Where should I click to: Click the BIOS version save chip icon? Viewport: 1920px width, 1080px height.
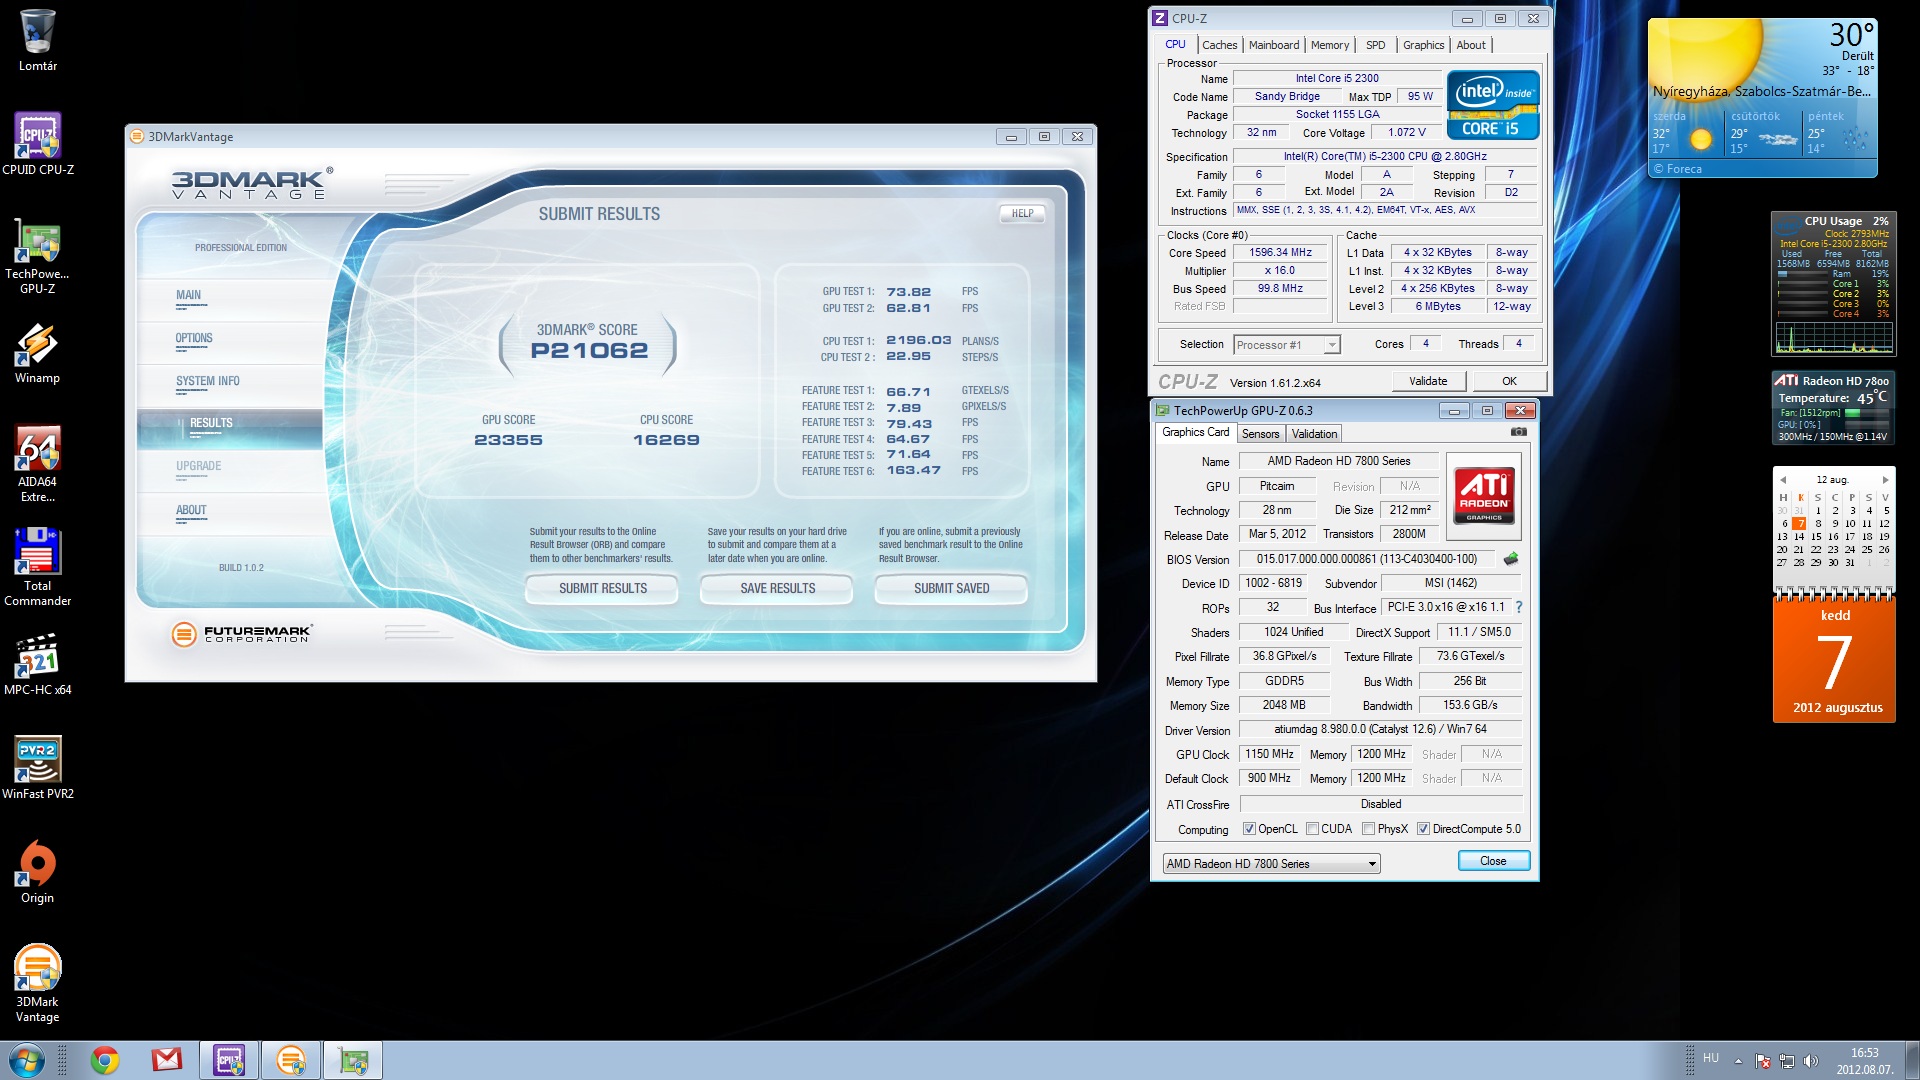1511,559
